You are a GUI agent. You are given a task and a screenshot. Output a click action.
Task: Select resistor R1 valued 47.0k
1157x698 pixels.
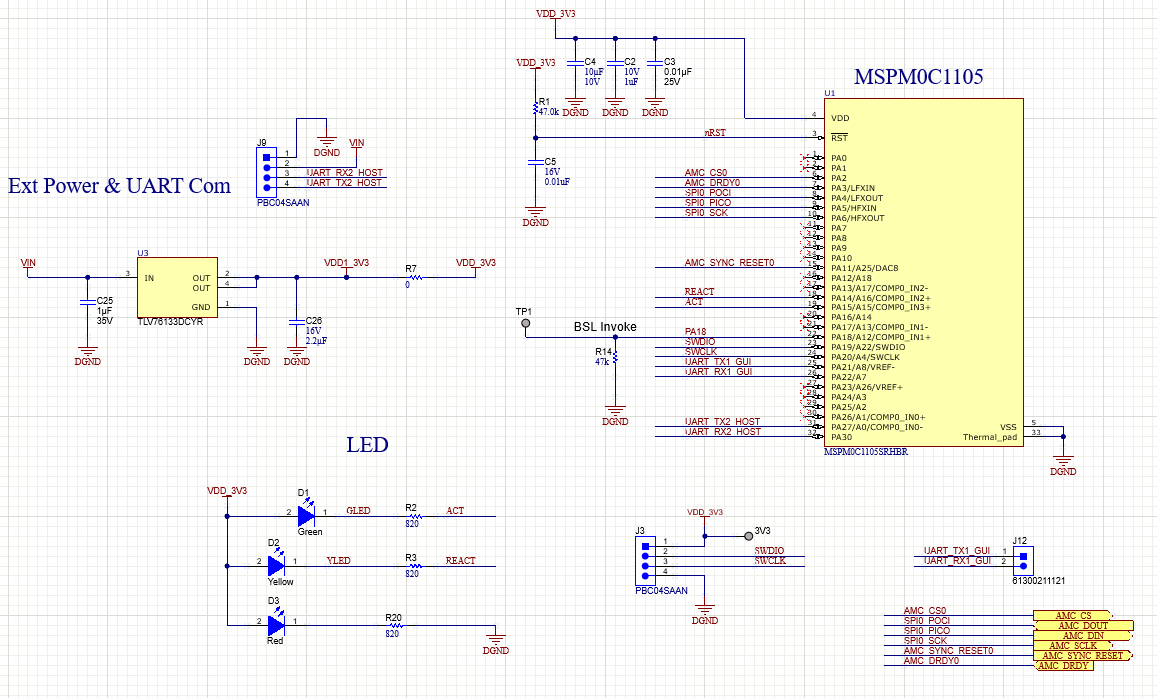point(536,105)
